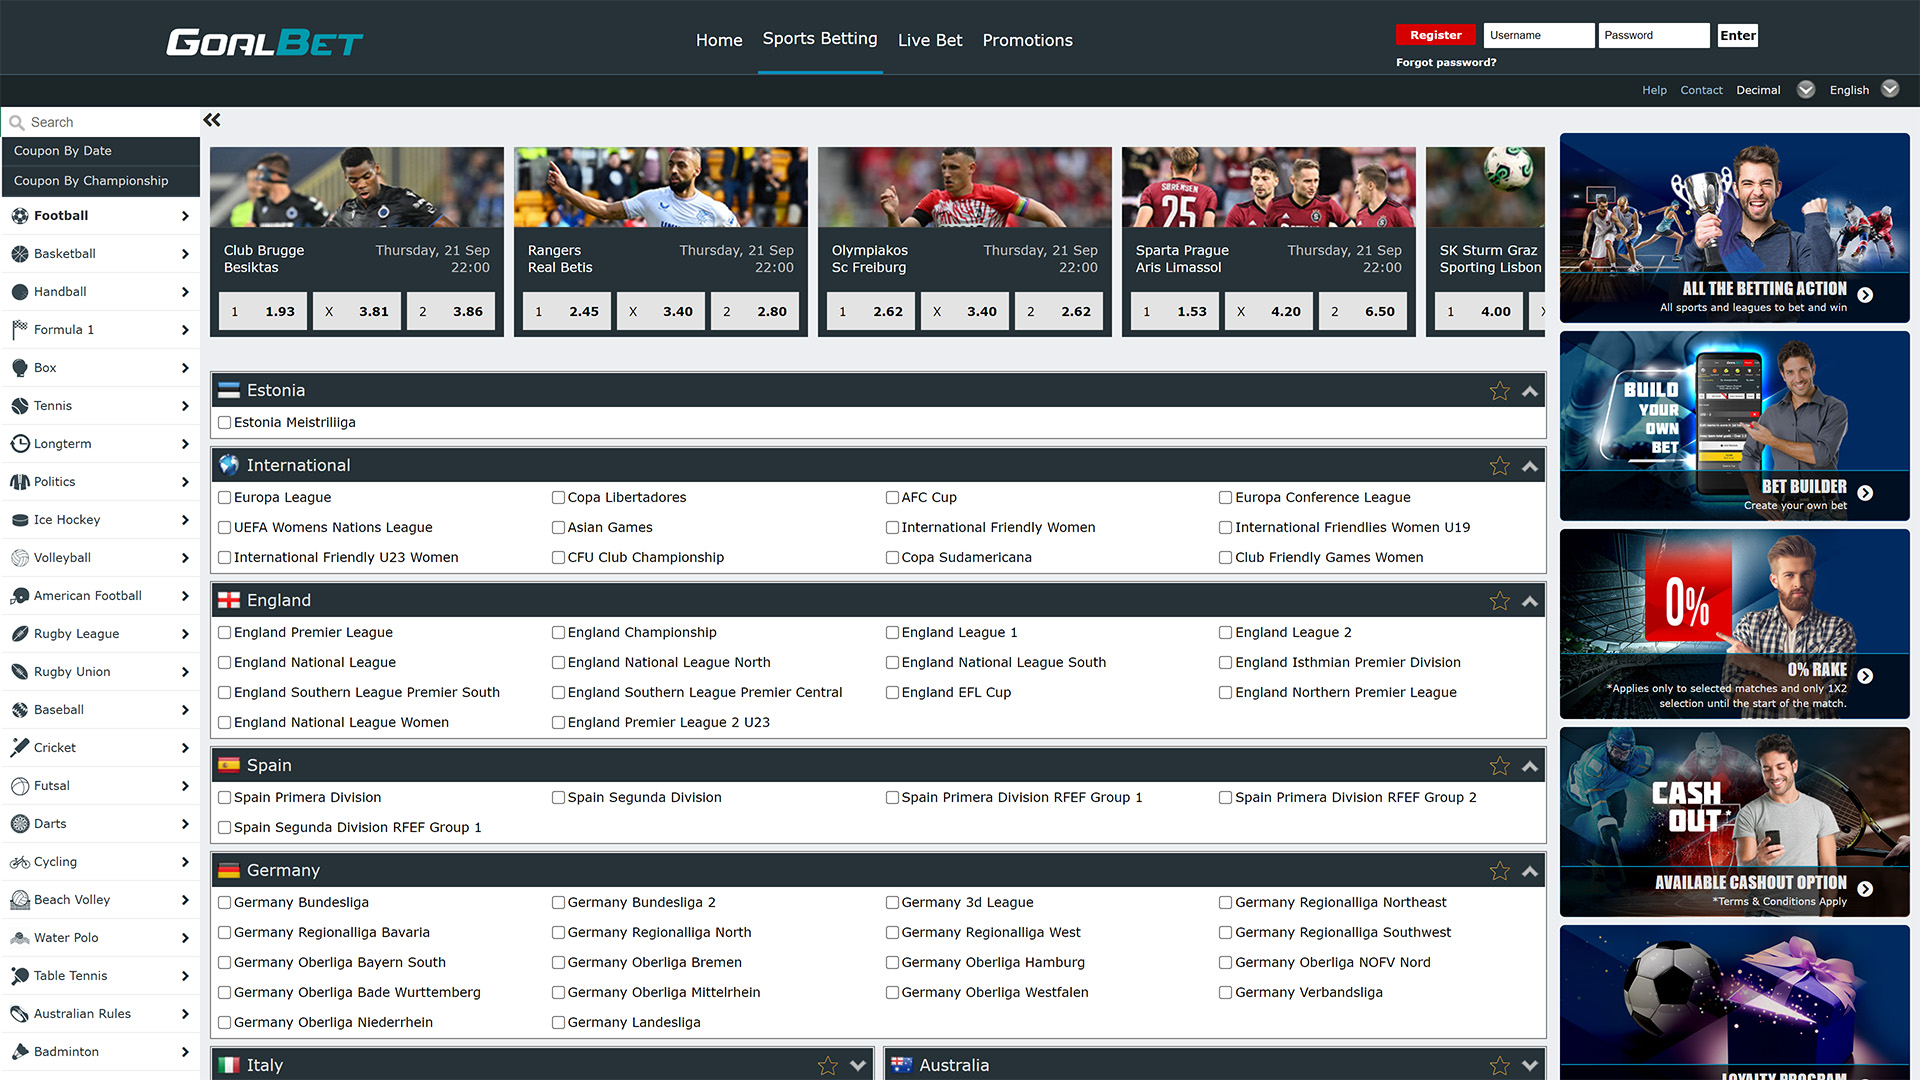Collapse the Estonia section
The image size is (1920, 1080).
(1530, 392)
